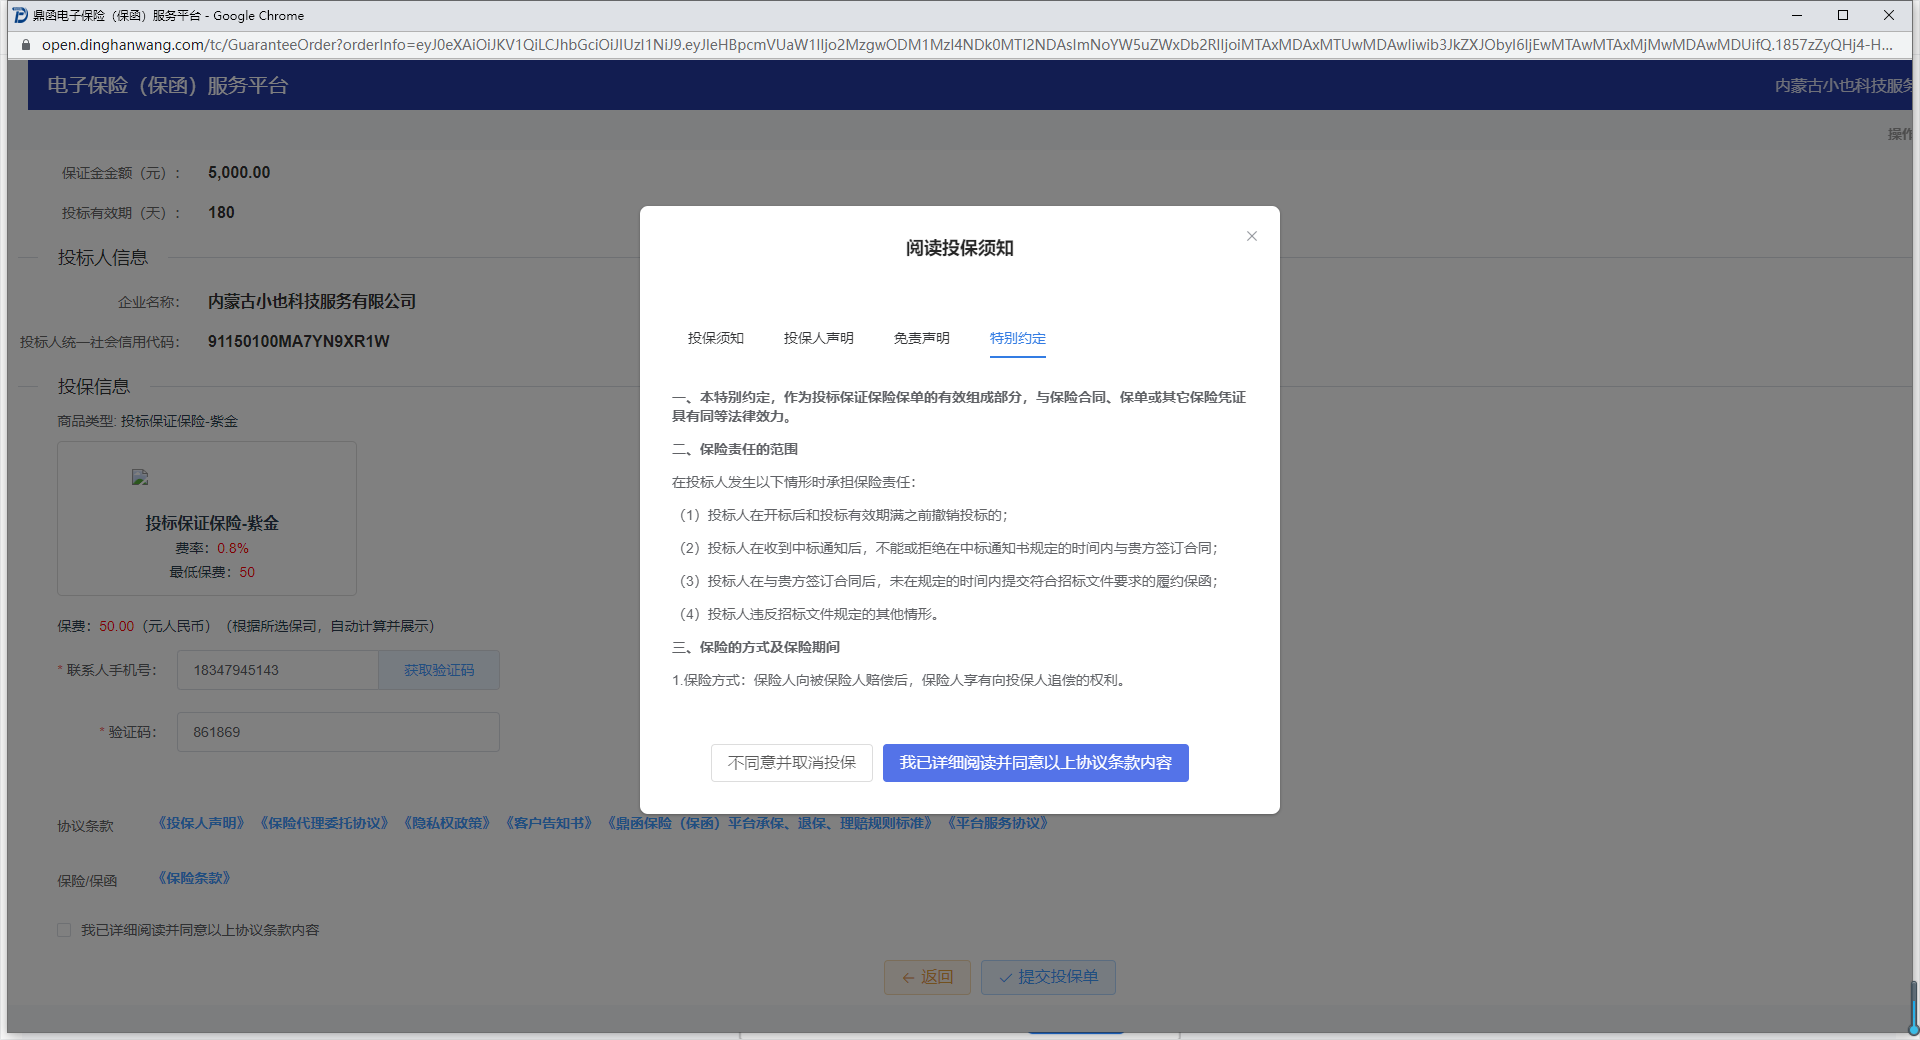Click the 费率 0.8% text
This screenshot has width=1920, height=1040.
tap(212, 548)
